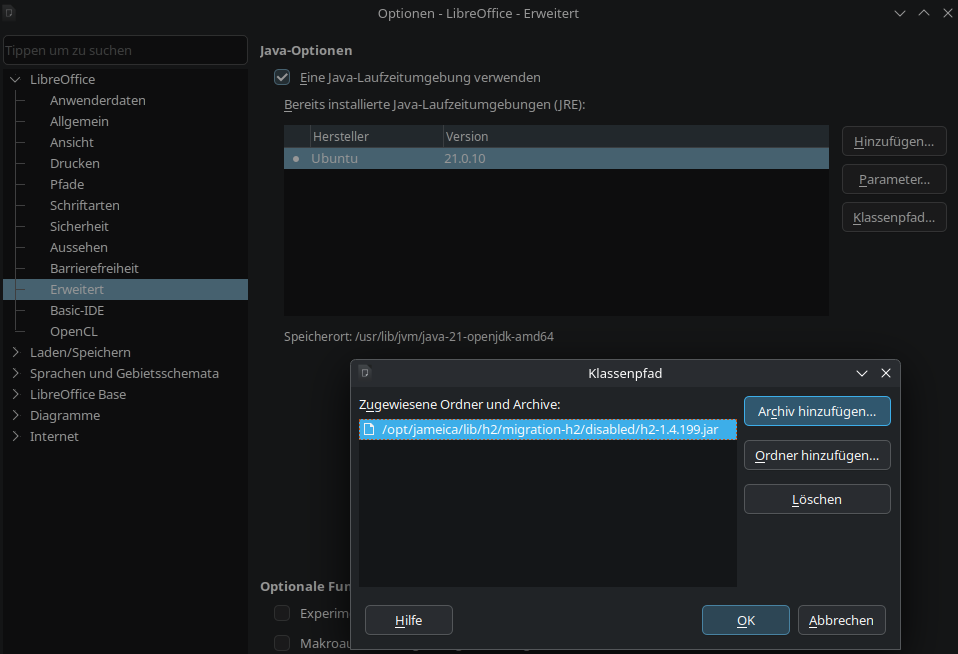Expand Sprachen und Gebietsschemata node
Image resolution: width=958 pixels, height=654 pixels.
15,373
